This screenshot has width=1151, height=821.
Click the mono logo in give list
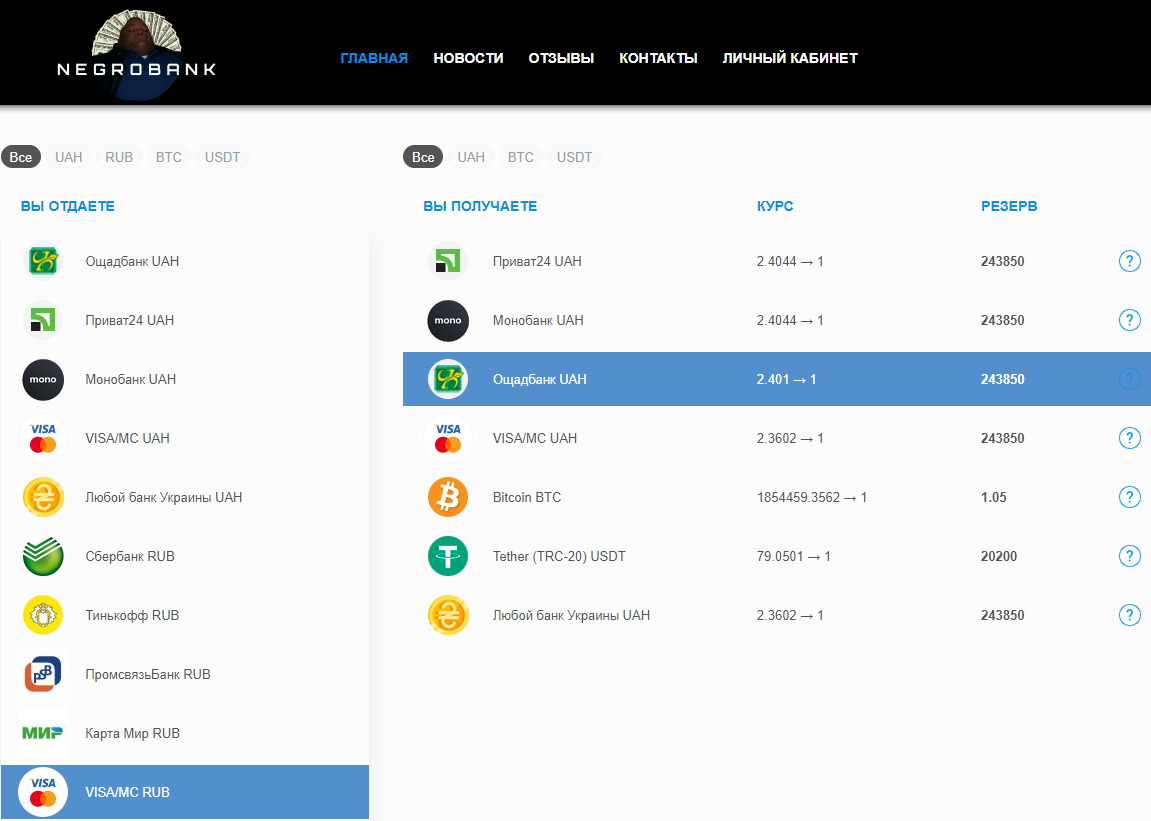[x=43, y=380]
